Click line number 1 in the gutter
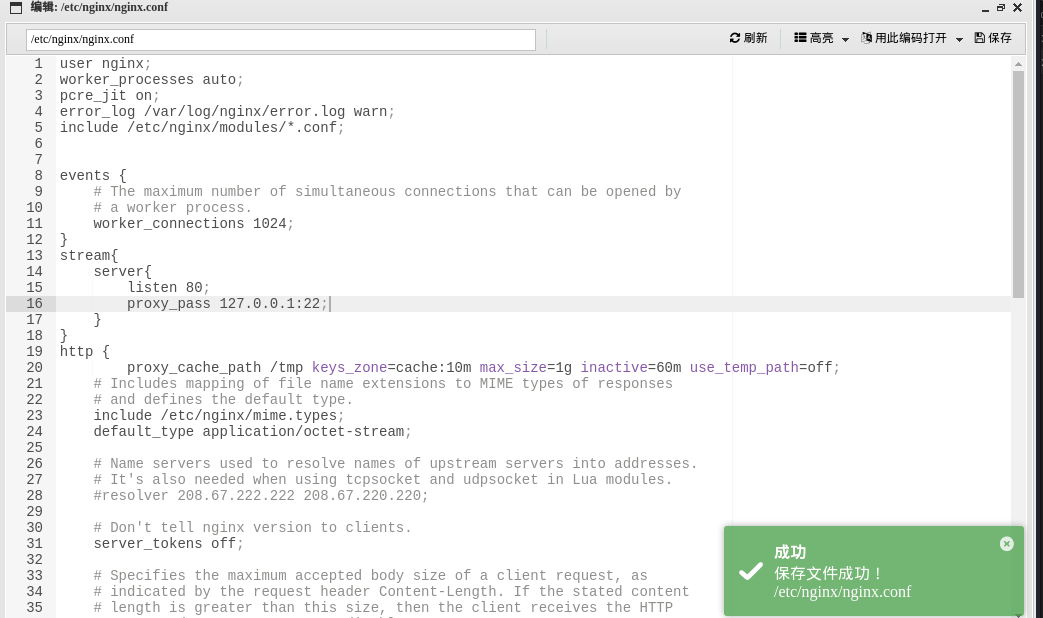The width and height of the screenshot is (1043, 618). click(39, 64)
